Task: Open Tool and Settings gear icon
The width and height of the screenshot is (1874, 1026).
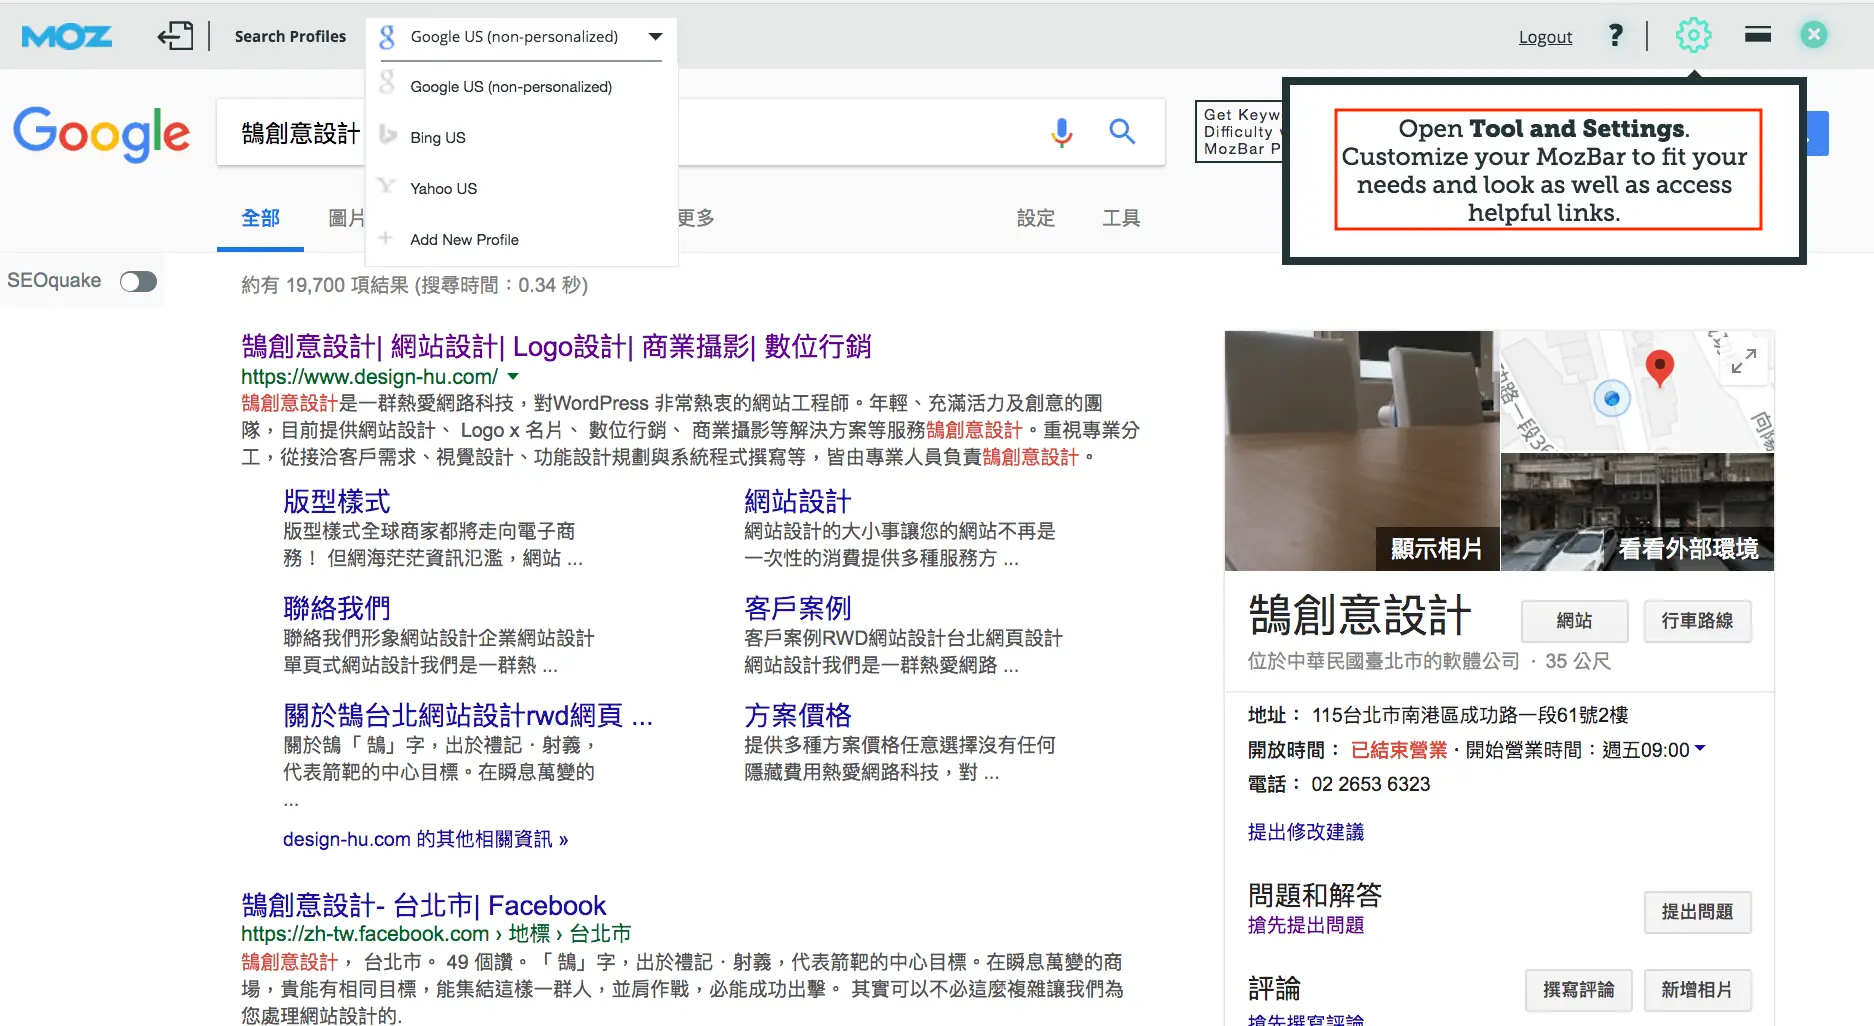Action: 1693,36
